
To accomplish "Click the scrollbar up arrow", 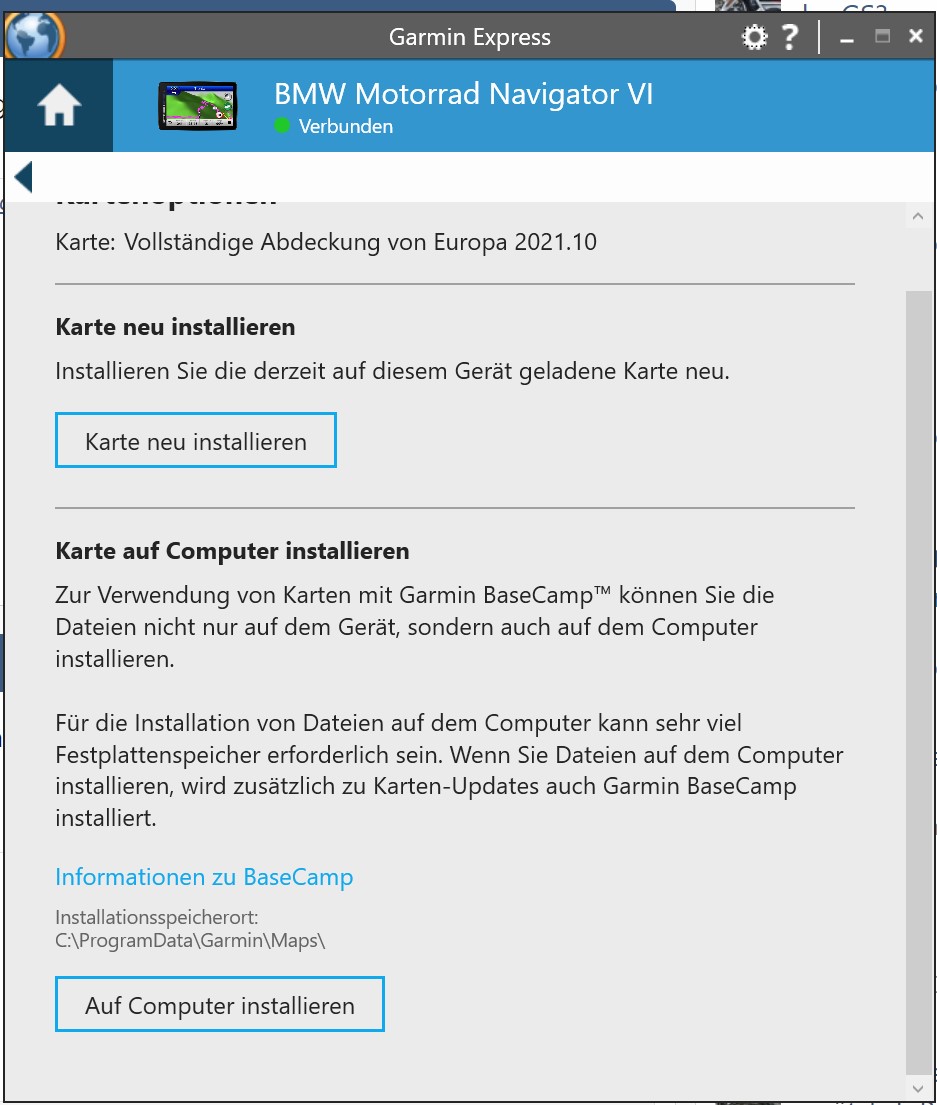I will (917, 216).
